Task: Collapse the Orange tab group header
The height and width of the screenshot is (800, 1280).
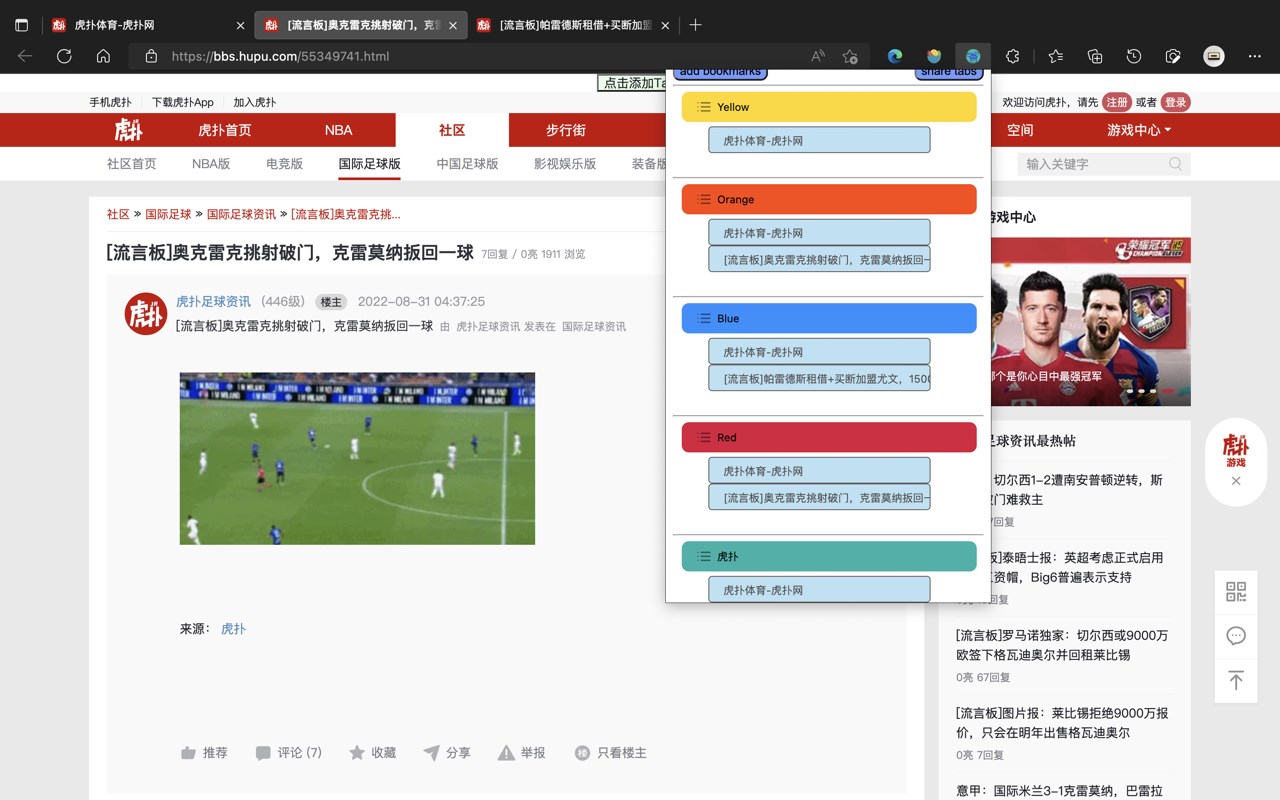Action: point(829,199)
